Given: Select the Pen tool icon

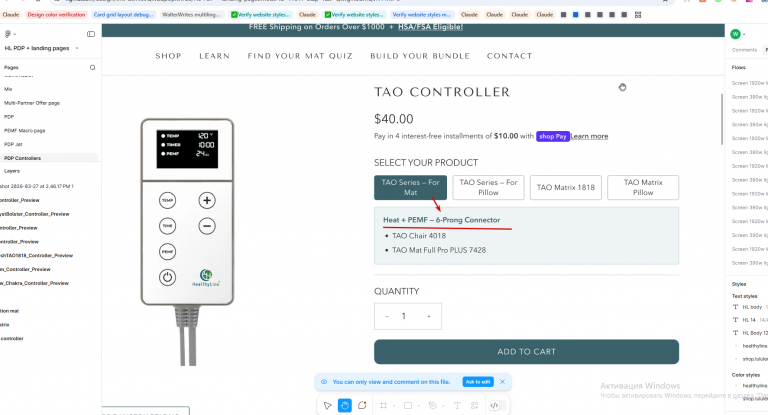Looking at the screenshot, I should 432,405.
